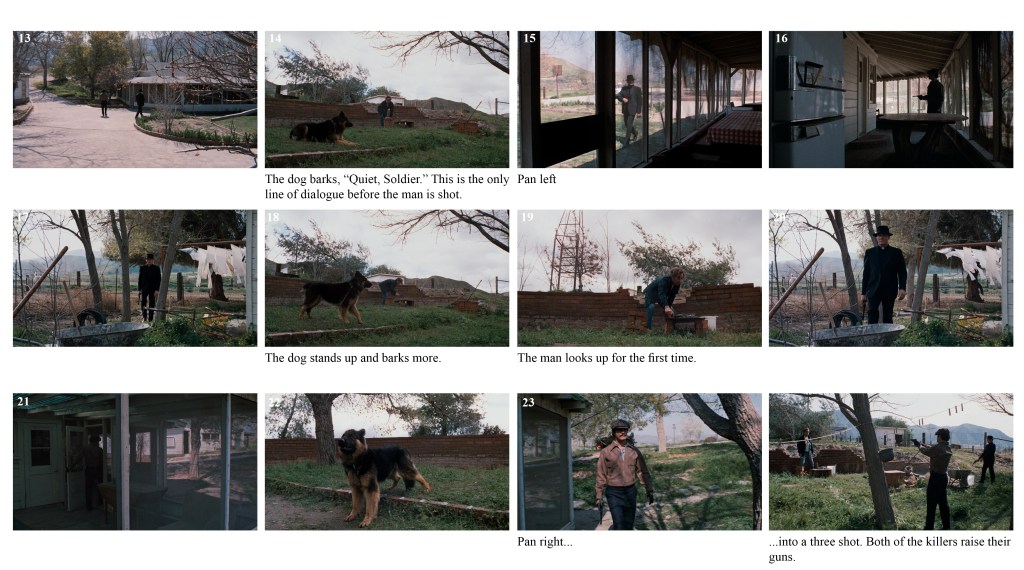The width and height of the screenshot is (1024, 570).
Task: Click the "Pan right..." caption
Action: [x=545, y=541]
